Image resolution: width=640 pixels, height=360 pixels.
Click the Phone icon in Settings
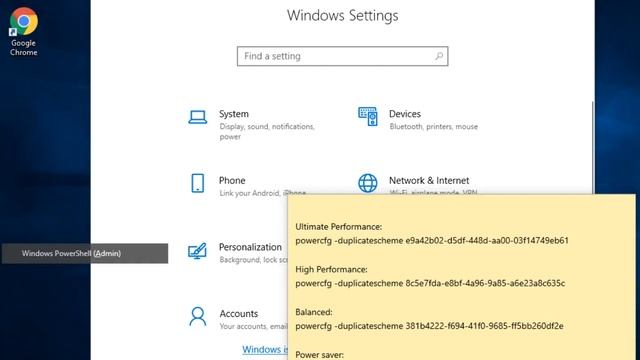click(x=198, y=183)
